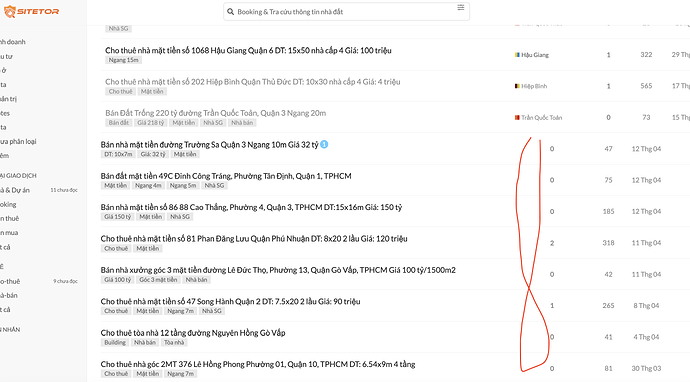Open listing 47 Song Hành Quận 2
The height and width of the screenshot is (382, 690).
(x=231, y=301)
